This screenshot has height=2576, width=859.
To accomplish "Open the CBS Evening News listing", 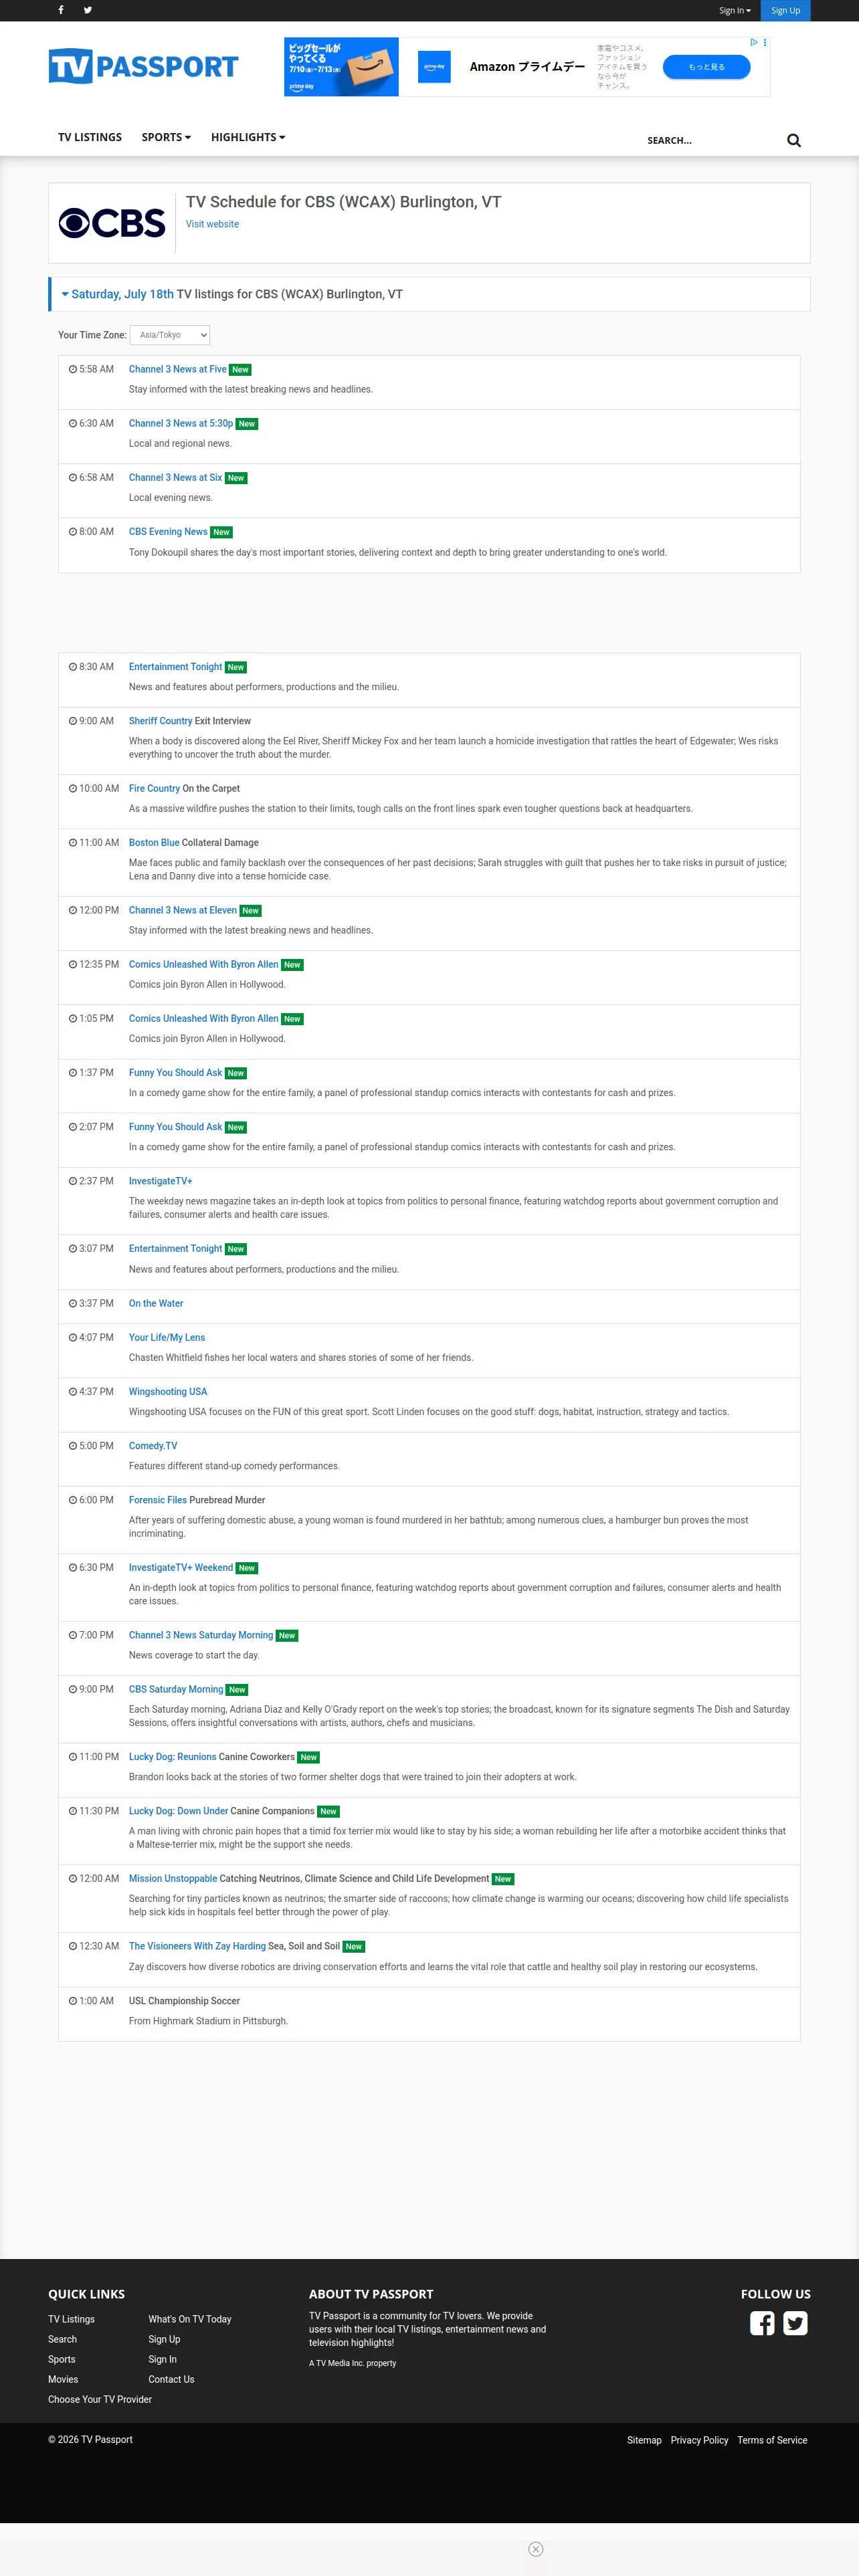I will pos(168,531).
